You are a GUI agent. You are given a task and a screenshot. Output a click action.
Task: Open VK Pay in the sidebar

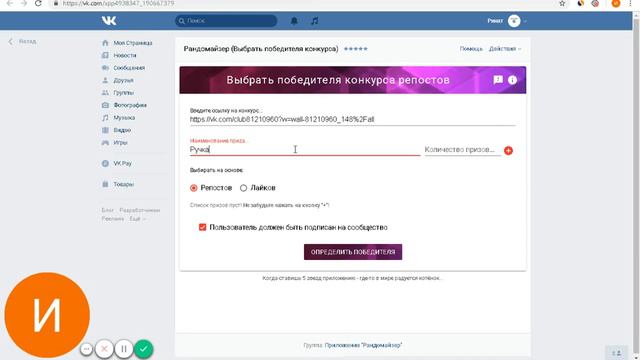pyautogui.click(x=122, y=163)
